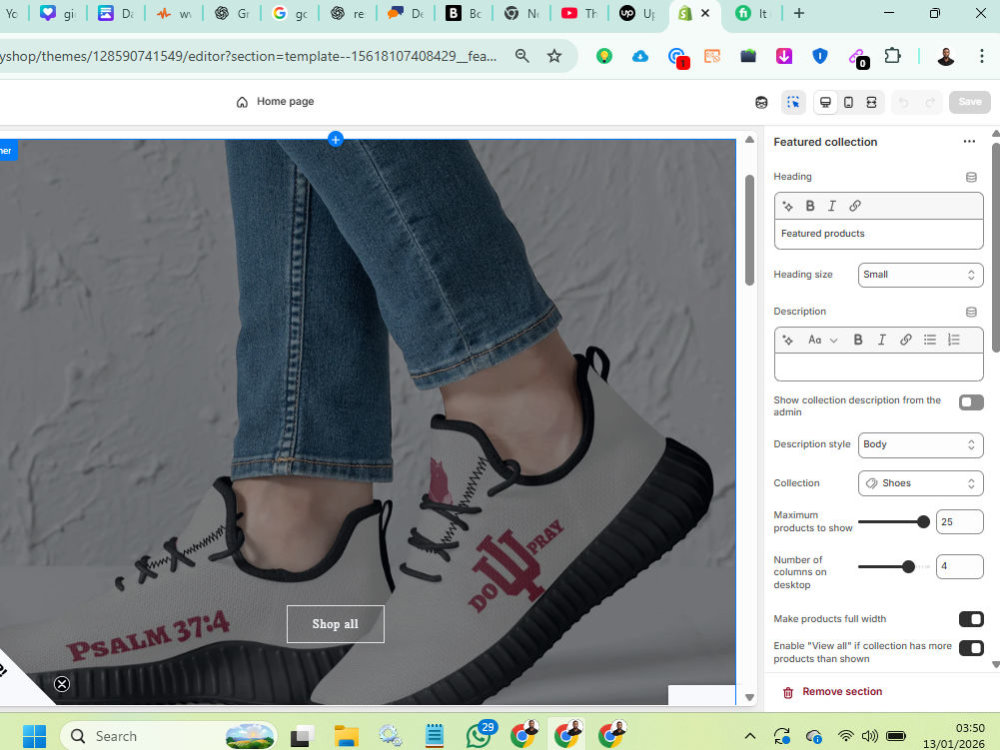Click the Maximum products value field
Viewport: 1000px width, 750px height.
click(959, 522)
